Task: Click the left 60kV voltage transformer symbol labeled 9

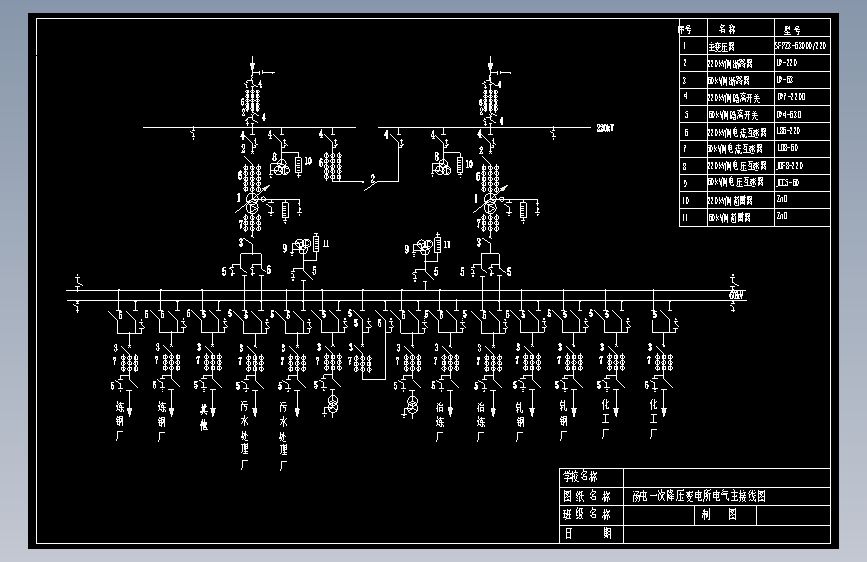Action: [302, 246]
